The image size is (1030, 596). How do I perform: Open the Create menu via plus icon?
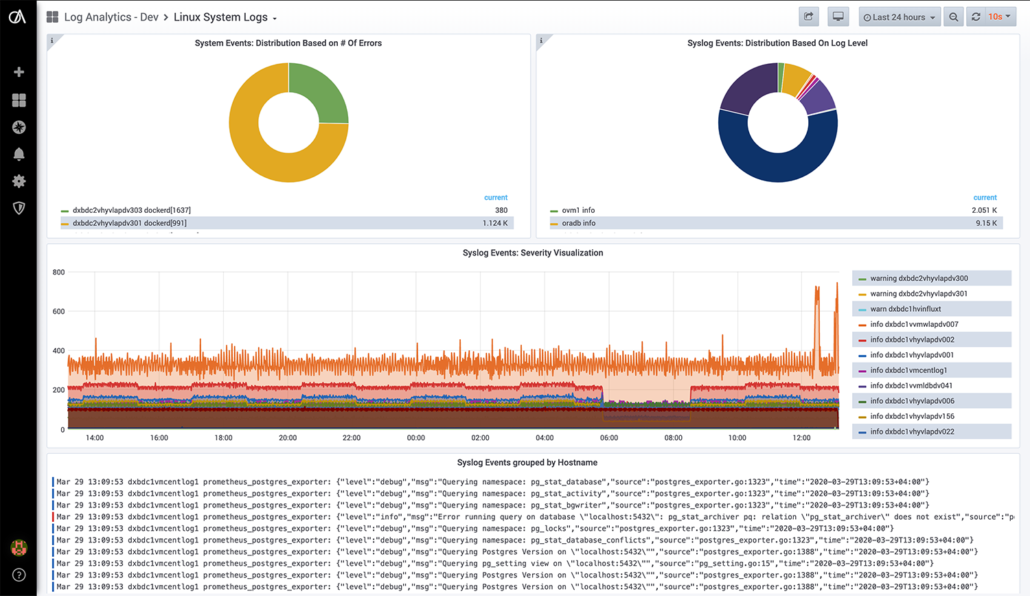pyautogui.click(x=17, y=71)
